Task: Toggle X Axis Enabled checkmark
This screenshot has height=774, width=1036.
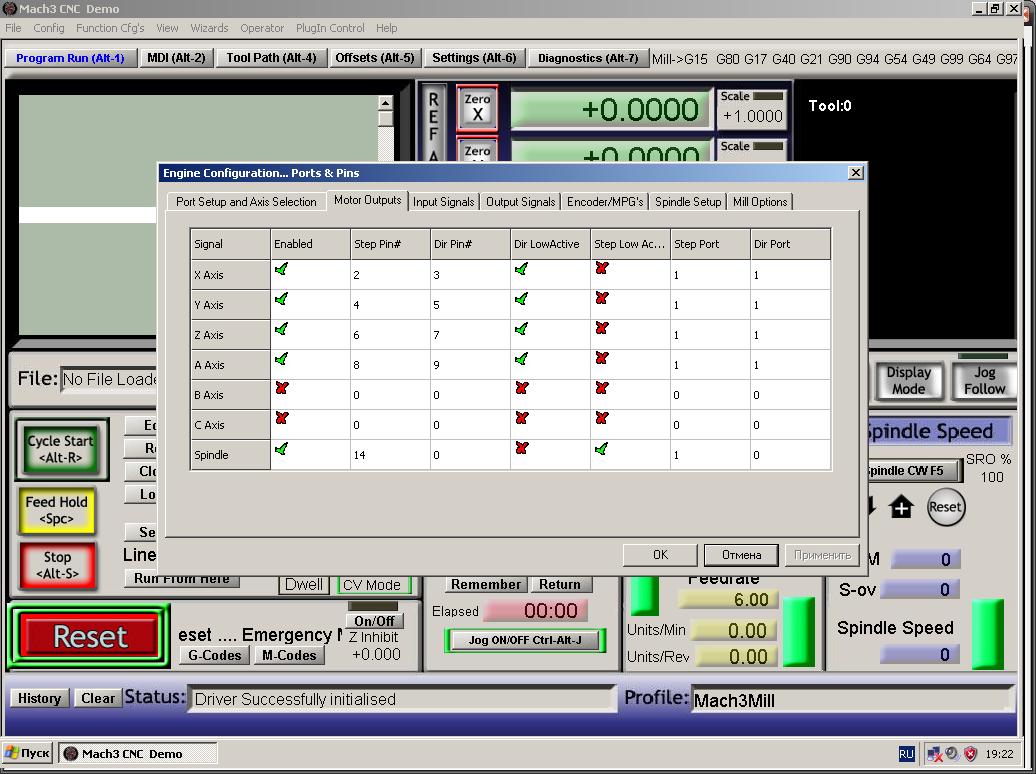Action: click(x=281, y=269)
